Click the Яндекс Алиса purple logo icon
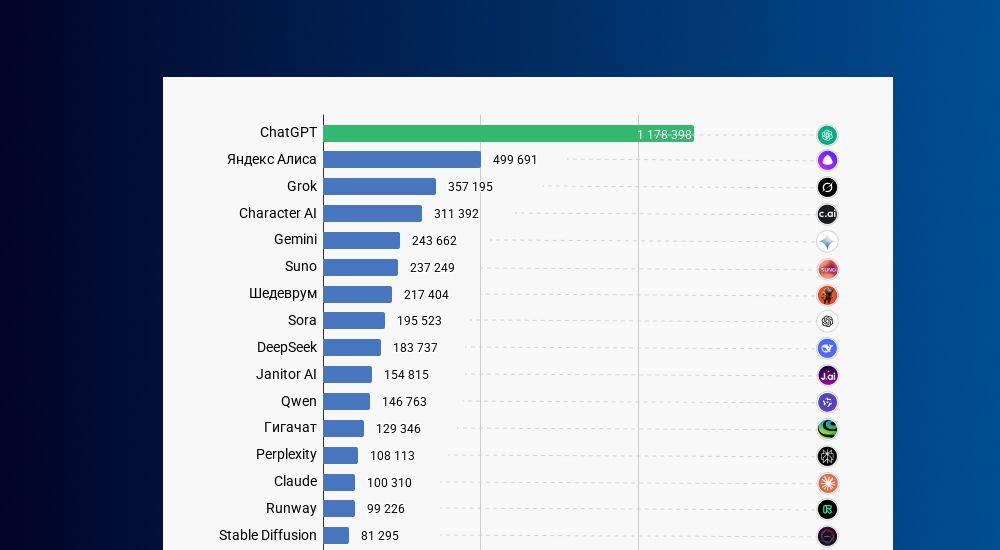This screenshot has height=550, width=1000. pos(827,161)
